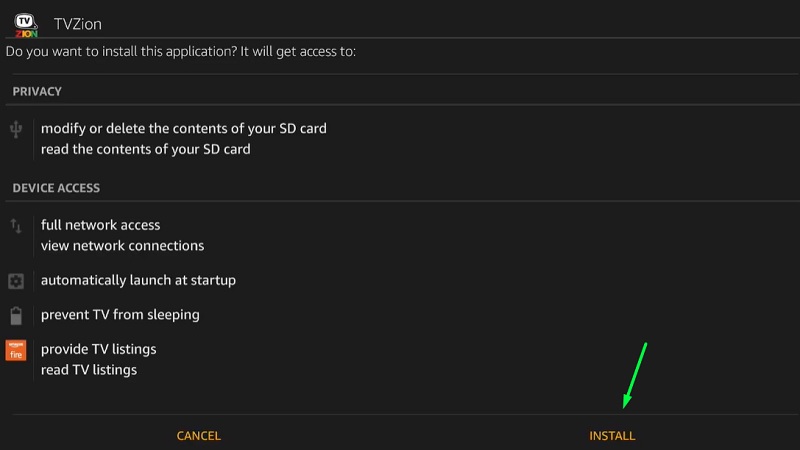This screenshot has height=450, width=800.
Task: Click the Amazon Fire TV listings icon
Action: (16, 351)
